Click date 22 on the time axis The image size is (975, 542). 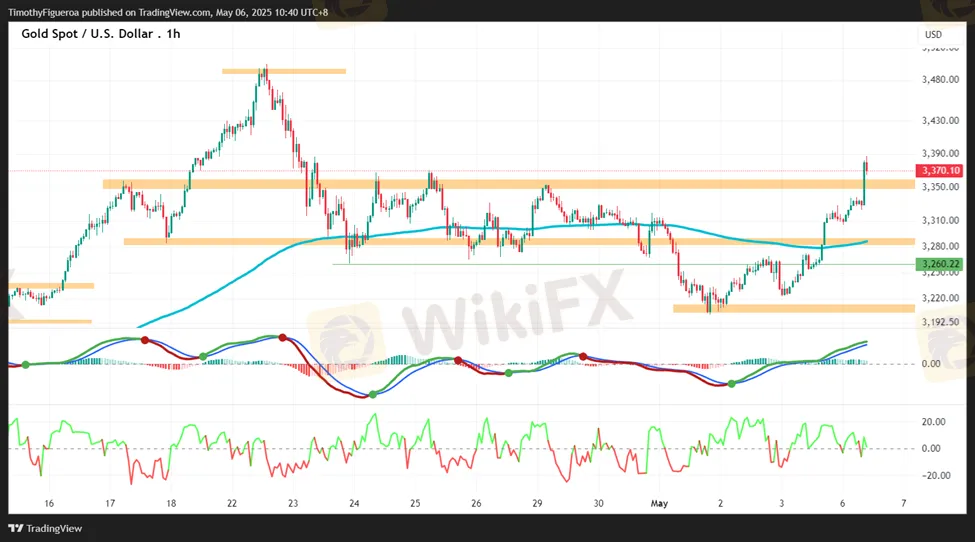click(232, 504)
